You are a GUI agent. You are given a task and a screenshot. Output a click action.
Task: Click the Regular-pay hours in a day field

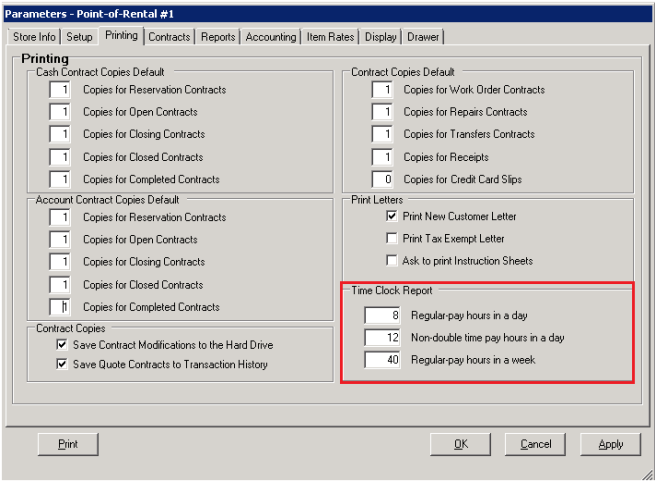click(382, 315)
